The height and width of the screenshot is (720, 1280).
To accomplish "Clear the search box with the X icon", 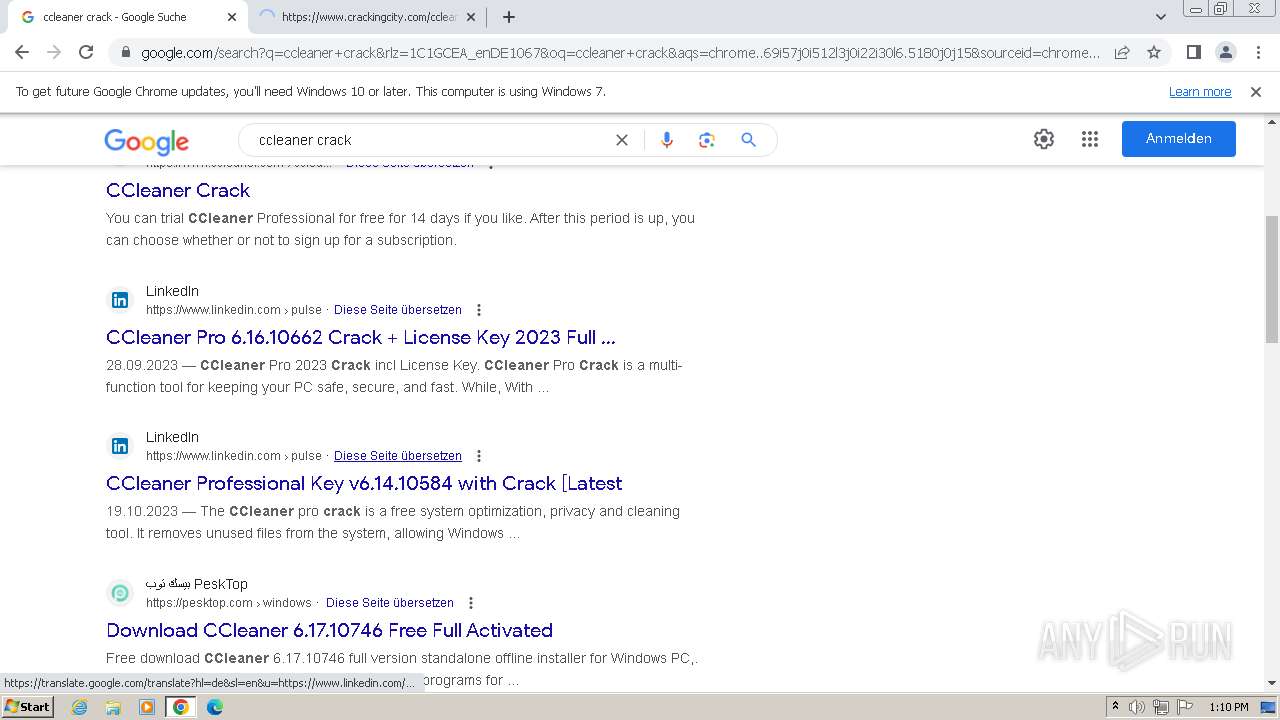I will point(622,140).
